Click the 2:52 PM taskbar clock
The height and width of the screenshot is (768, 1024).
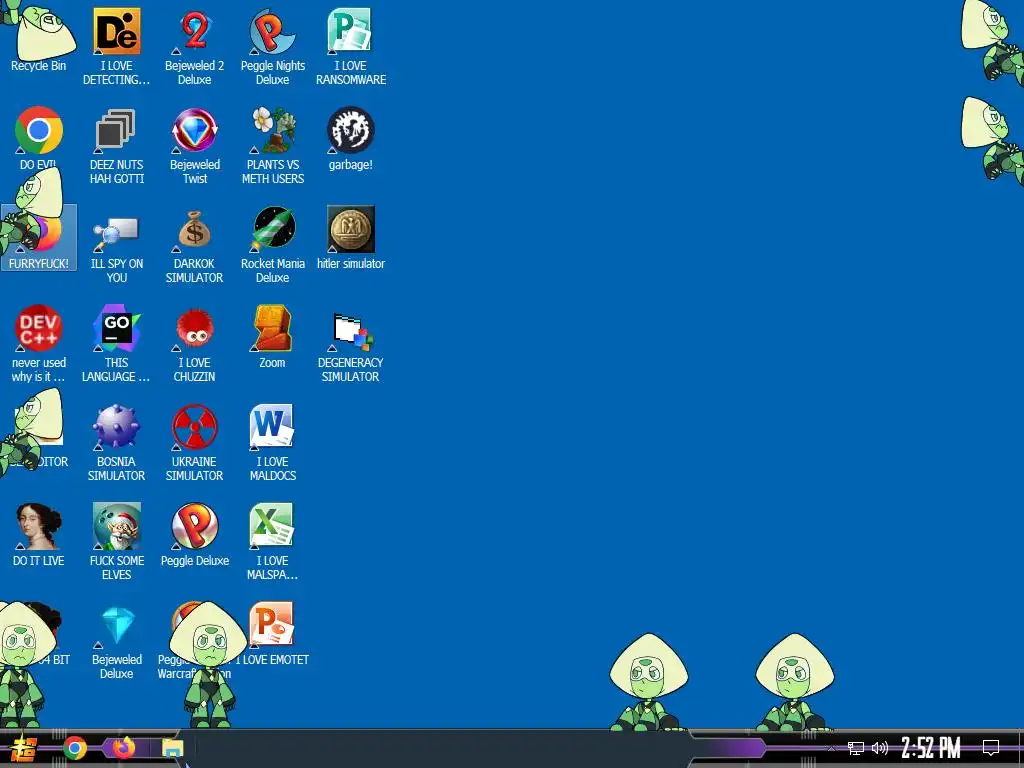pyautogui.click(x=931, y=748)
